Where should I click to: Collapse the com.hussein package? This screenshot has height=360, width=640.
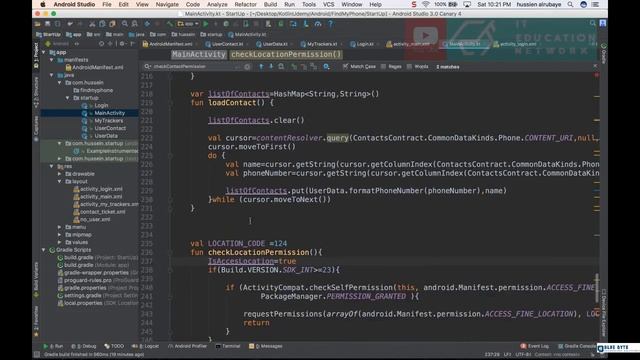60,83
